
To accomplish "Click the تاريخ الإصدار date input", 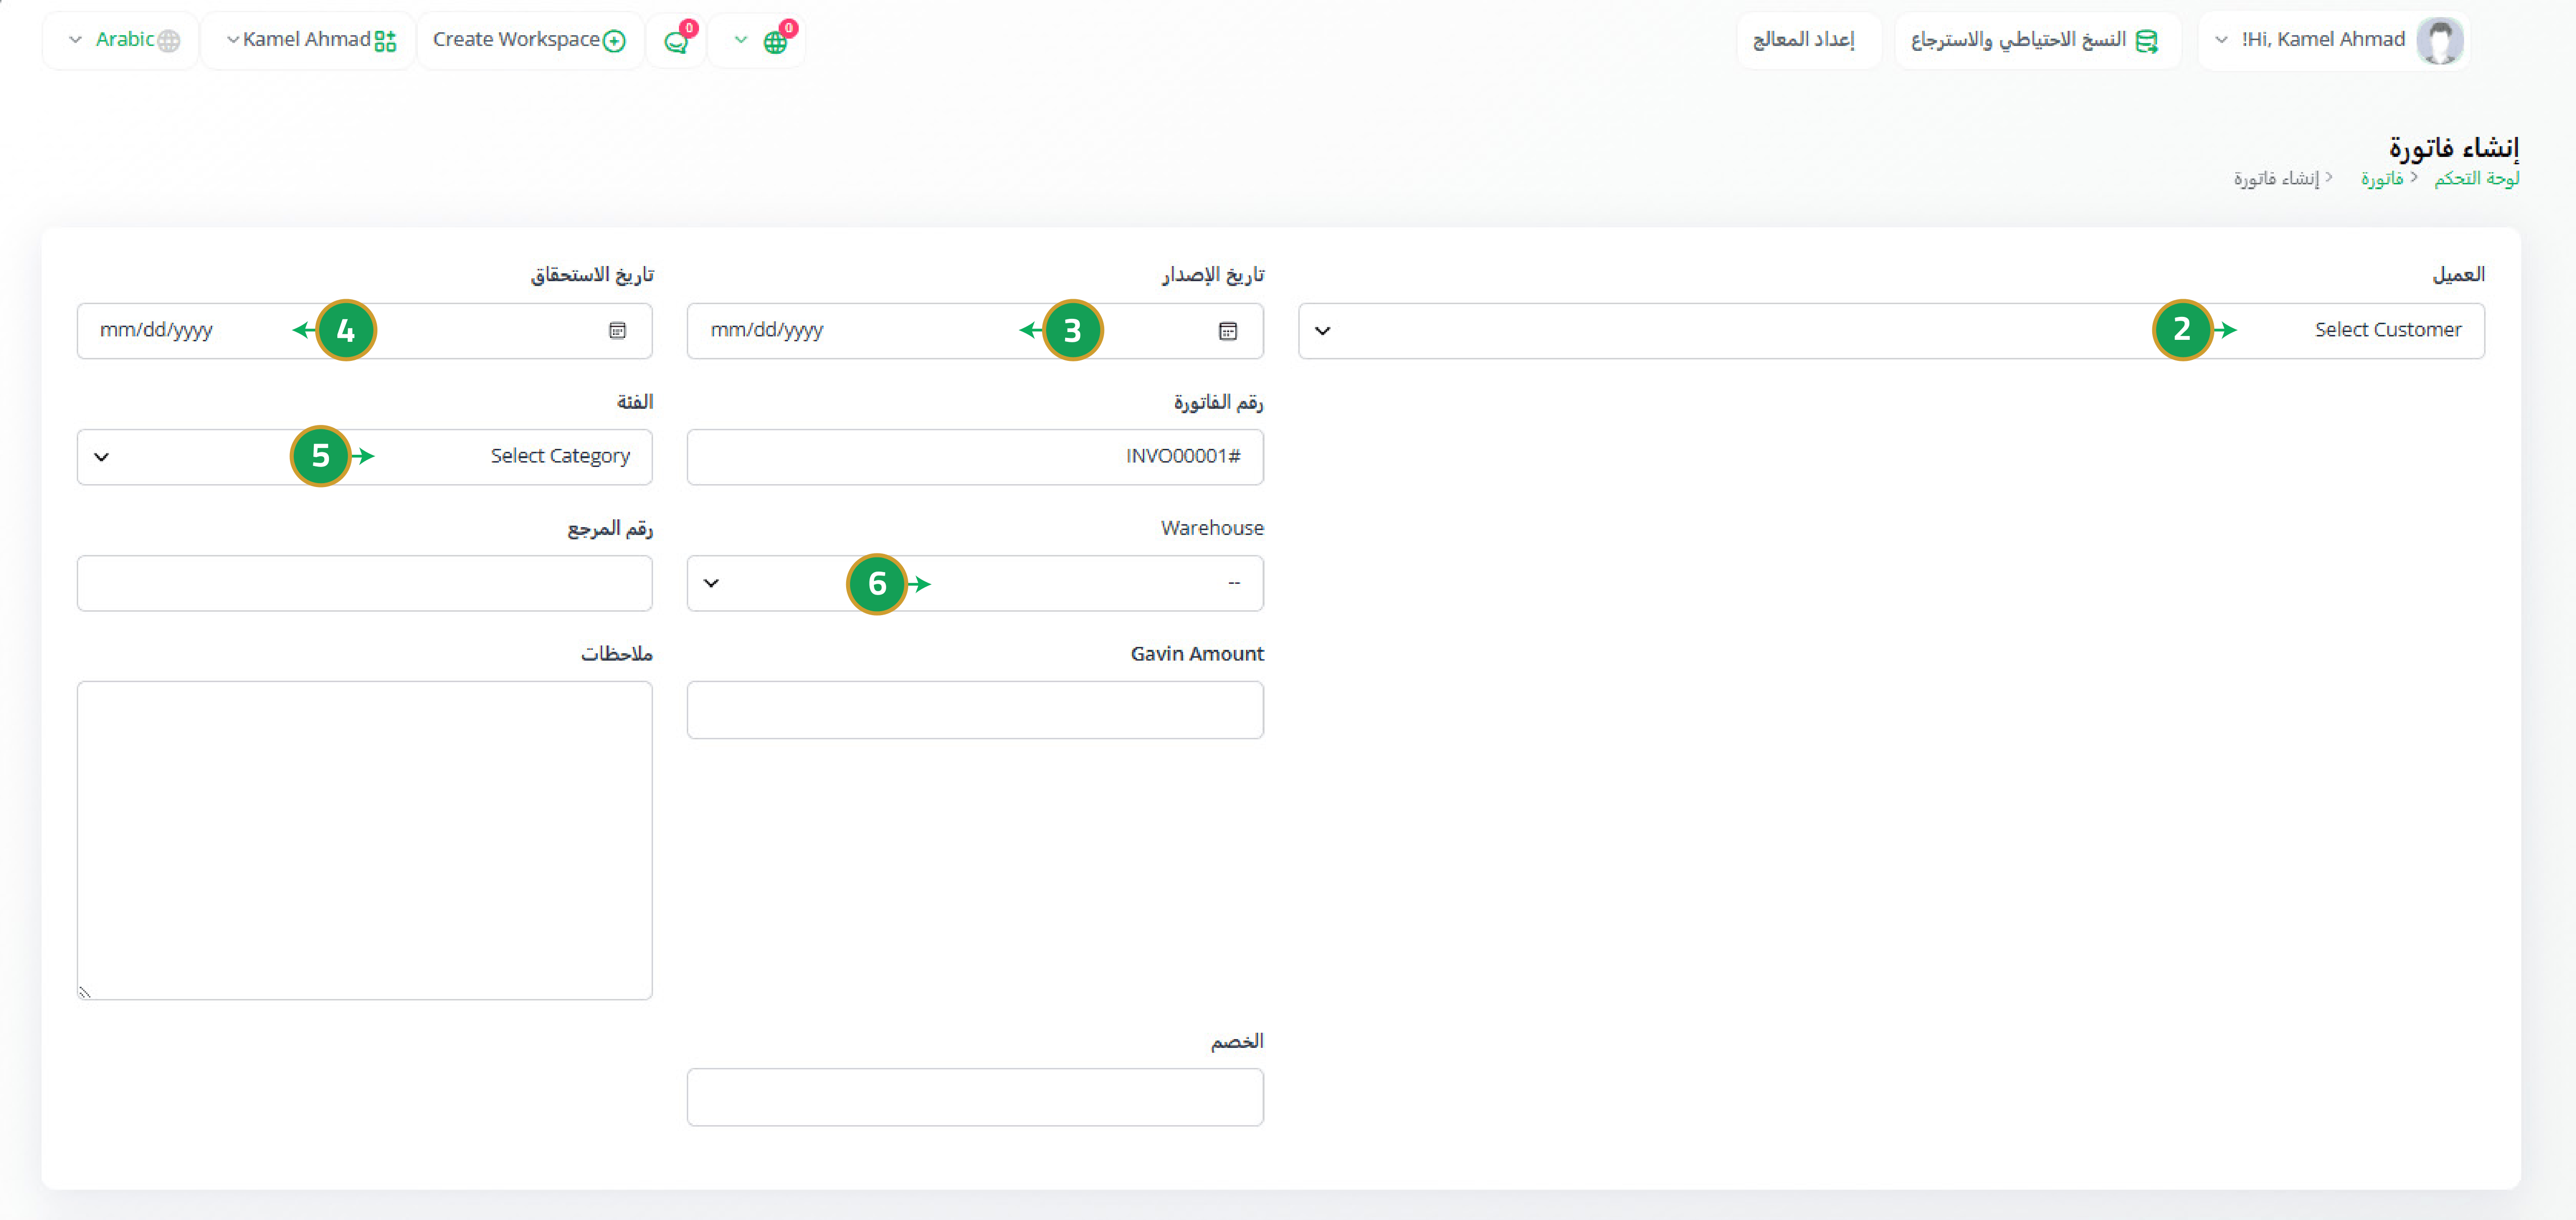I will click(x=975, y=331).
